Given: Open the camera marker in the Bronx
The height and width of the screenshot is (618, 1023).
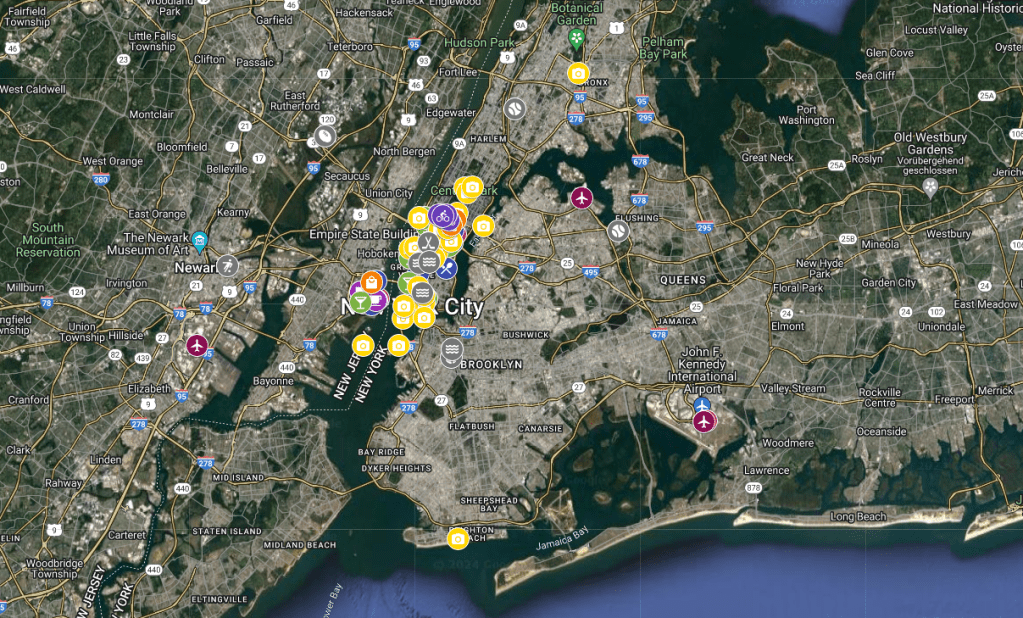Looking at the screenshot, I should coord(578,73).
